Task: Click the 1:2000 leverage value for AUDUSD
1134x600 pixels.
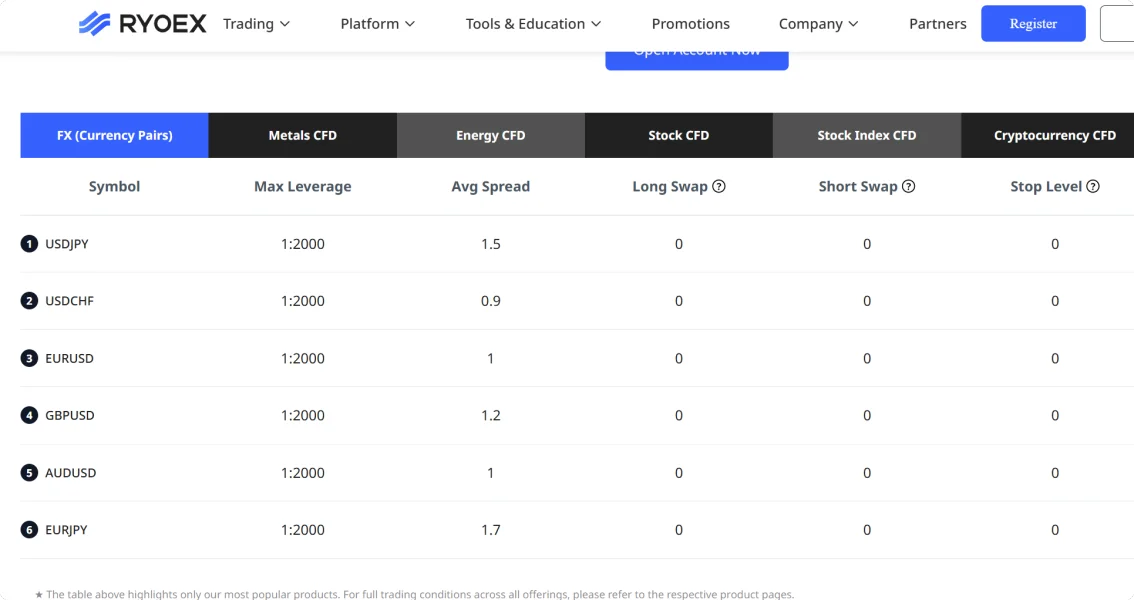Action: pyautogui.click(x=302, y=473)
